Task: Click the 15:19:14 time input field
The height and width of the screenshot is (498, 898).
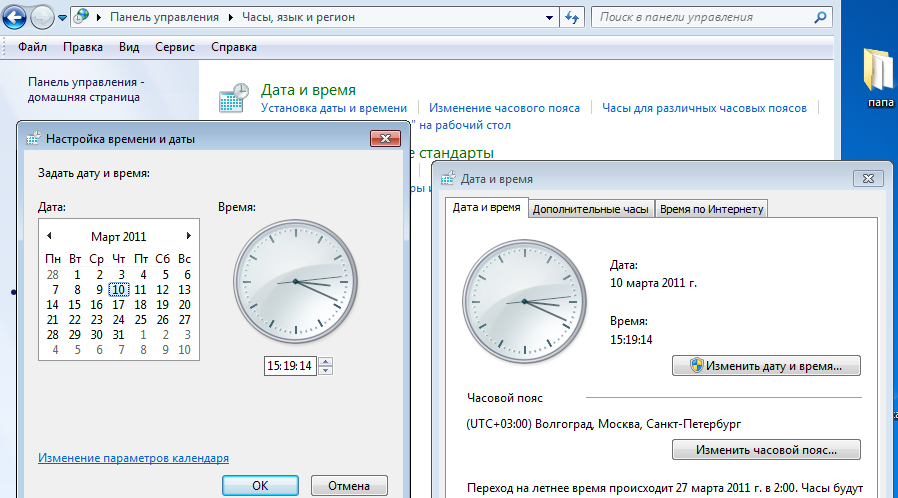Action: 290,366
